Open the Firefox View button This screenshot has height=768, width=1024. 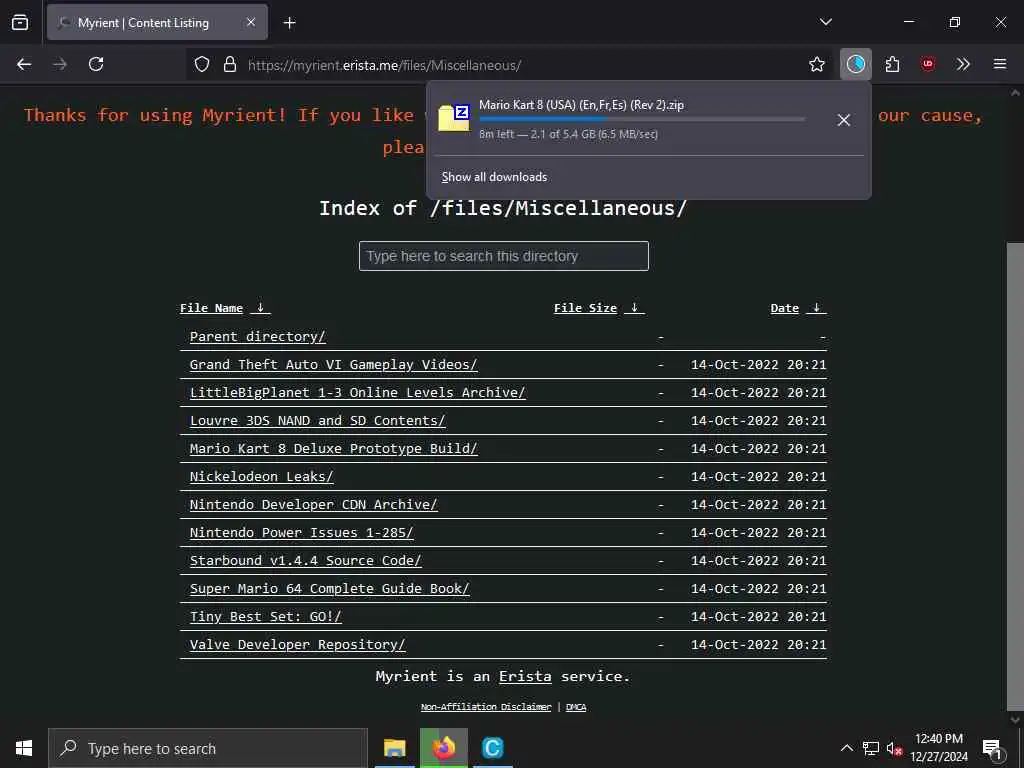[x=20, y=22]
